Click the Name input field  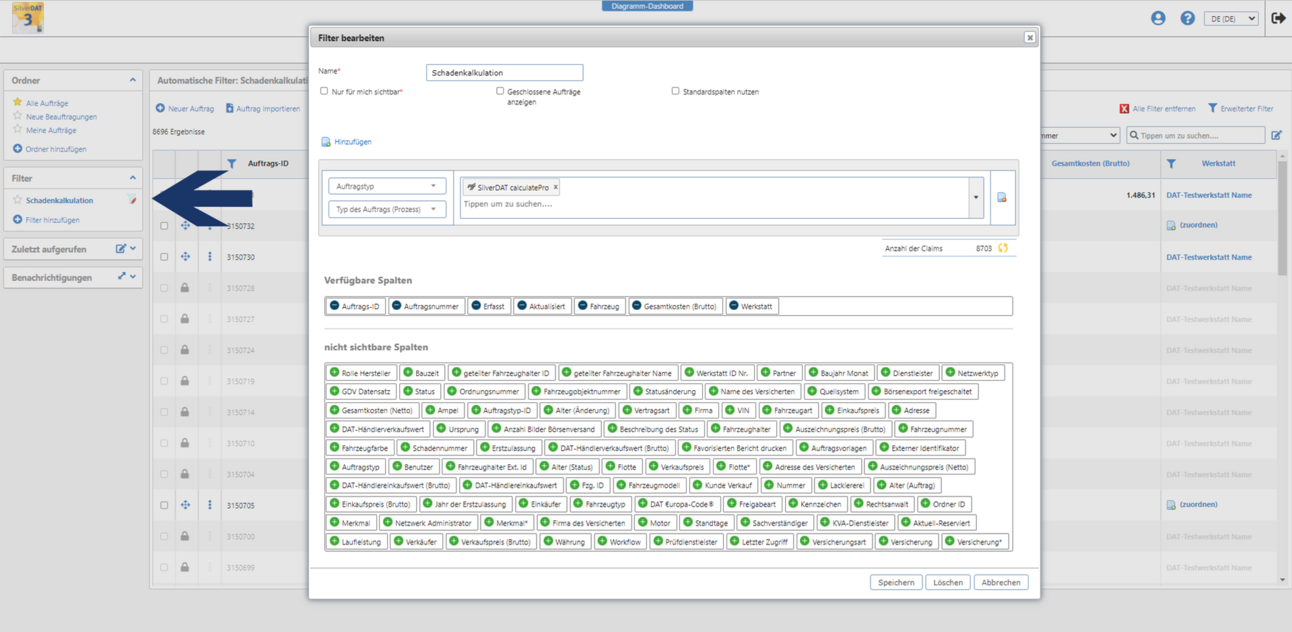(x=504, y=73)
